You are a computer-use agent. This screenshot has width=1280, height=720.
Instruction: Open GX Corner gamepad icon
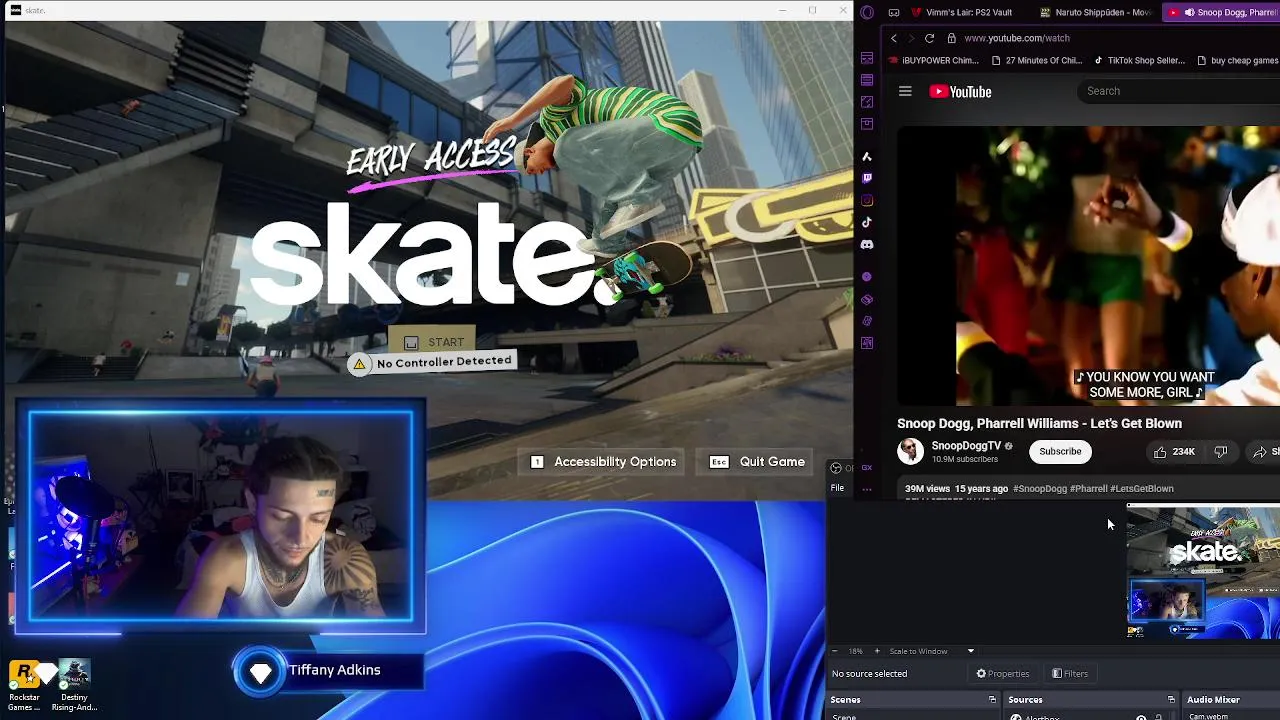pyautogui.click(x=894, y=12)
